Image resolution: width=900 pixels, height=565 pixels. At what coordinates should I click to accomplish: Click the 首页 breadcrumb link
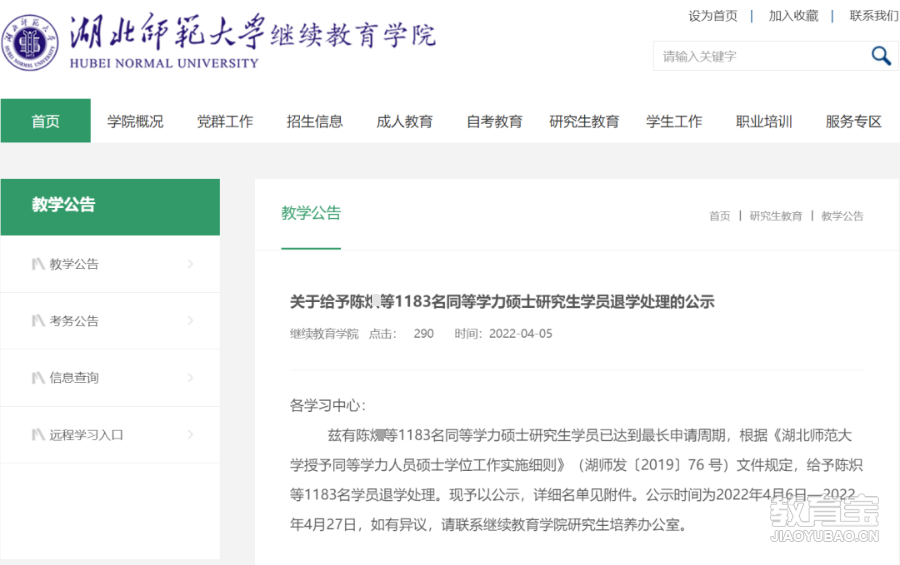point(720,216)
